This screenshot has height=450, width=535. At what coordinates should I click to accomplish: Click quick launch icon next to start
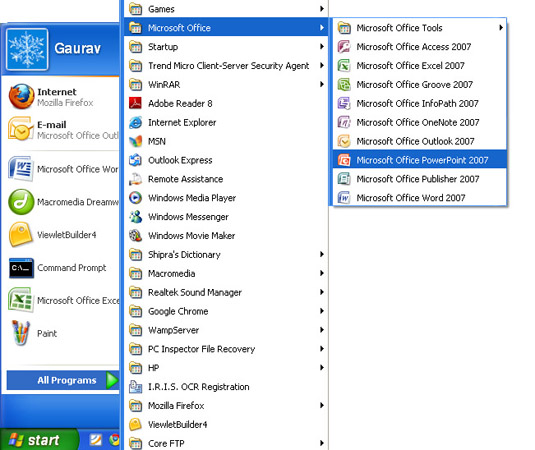[96, 440]
